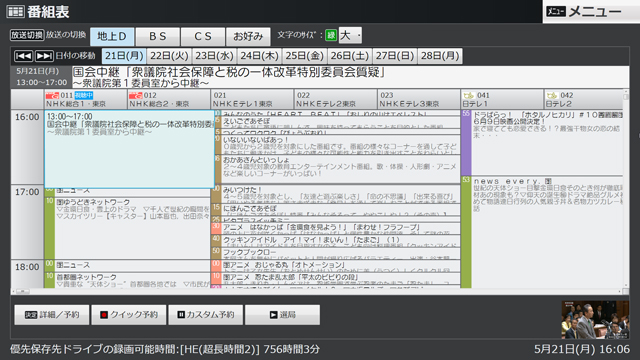Click the 16:00 time label
The width and height of the screenshot is (640, 360).
pos(27,117)
